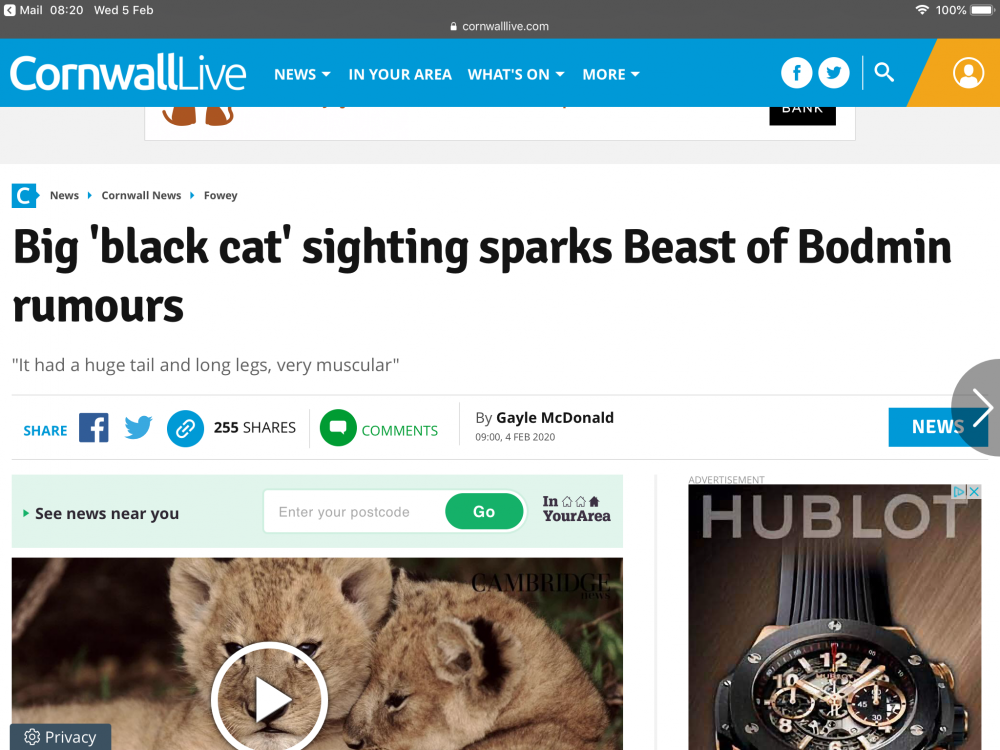Open CornwallLive Facebook page in header
Viewport: 1000px width, 750px height.
pos(796,73)
